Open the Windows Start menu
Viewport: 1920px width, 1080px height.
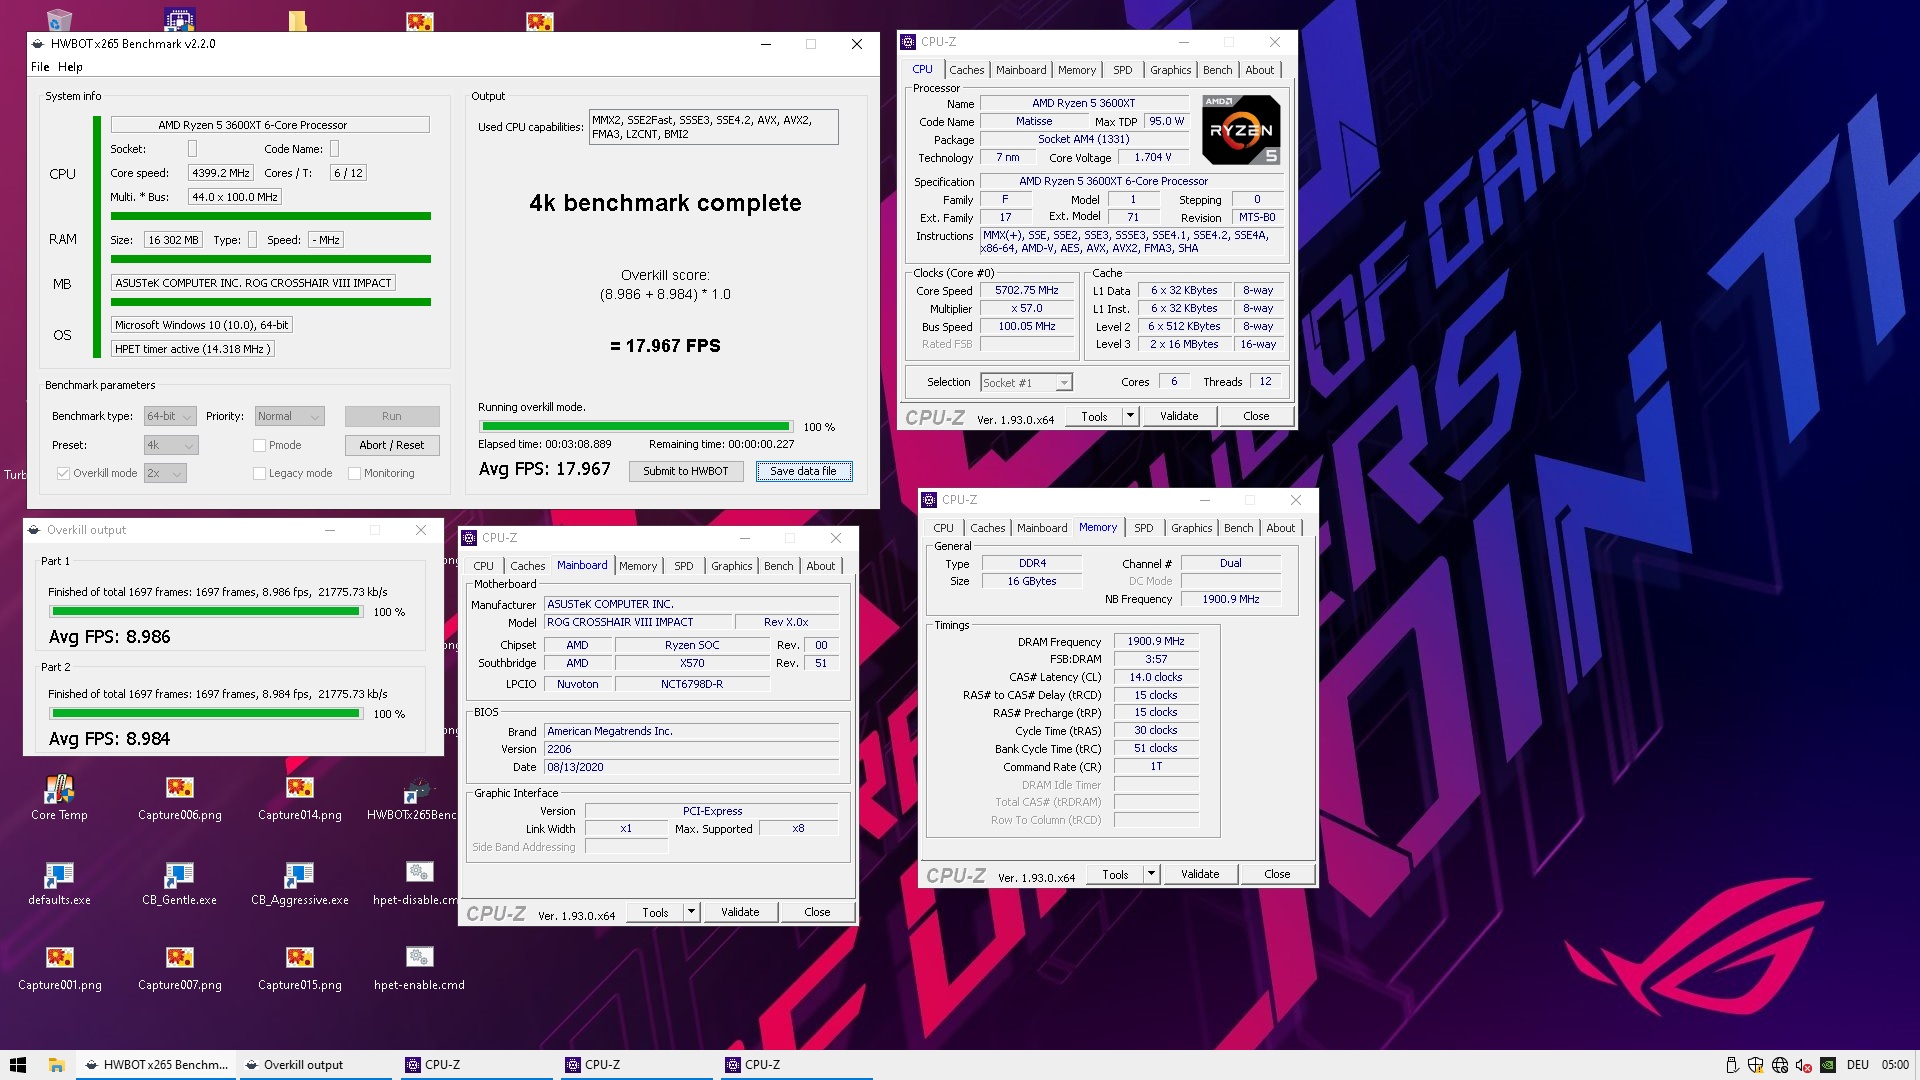tap(18, 1065)
